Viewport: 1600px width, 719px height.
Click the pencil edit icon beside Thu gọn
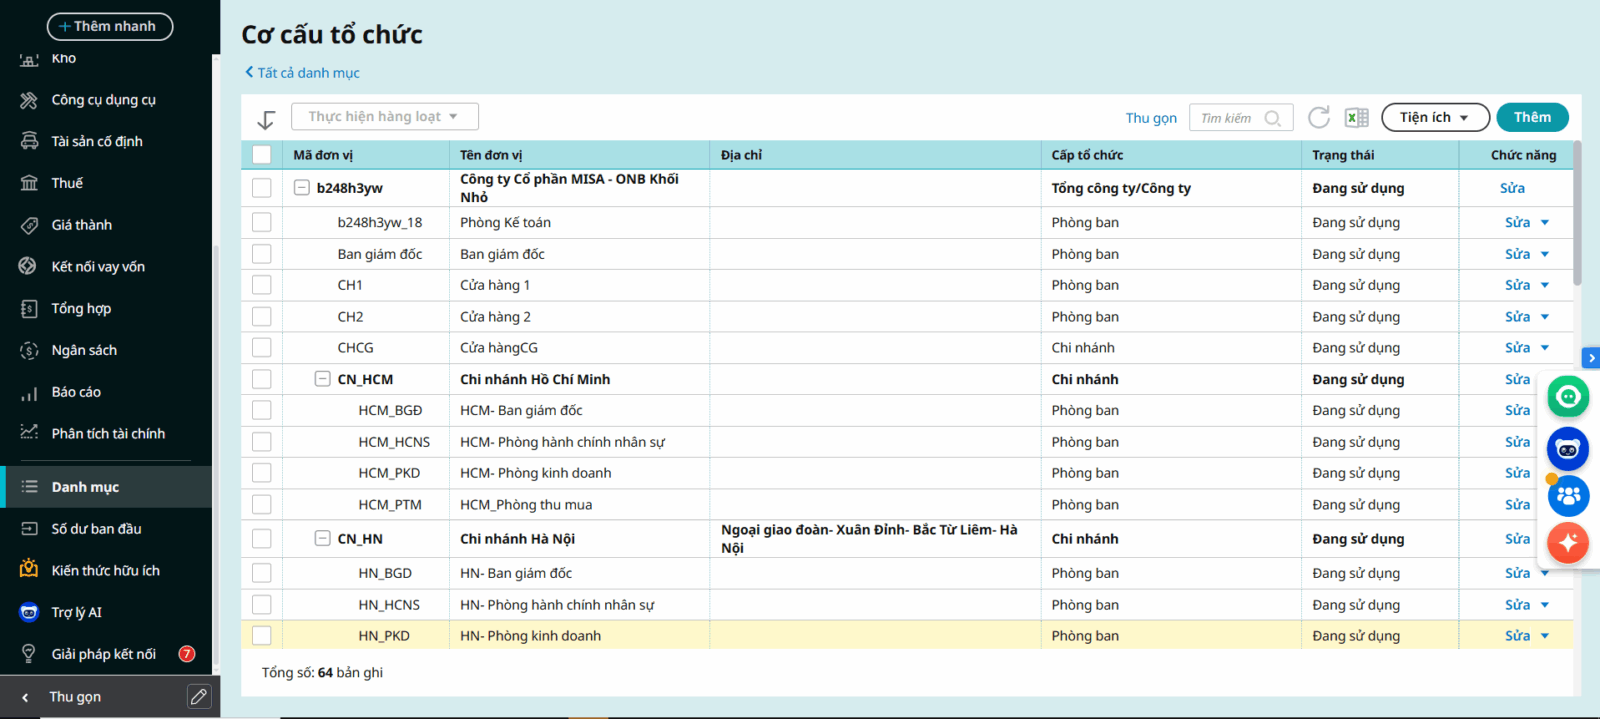[x=199, y=697]
